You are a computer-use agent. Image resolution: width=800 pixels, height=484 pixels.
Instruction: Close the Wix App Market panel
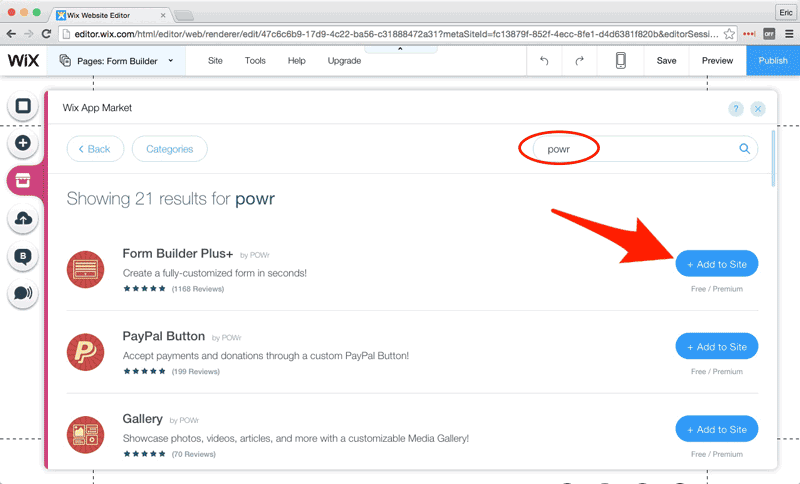(x=758, y=109)
